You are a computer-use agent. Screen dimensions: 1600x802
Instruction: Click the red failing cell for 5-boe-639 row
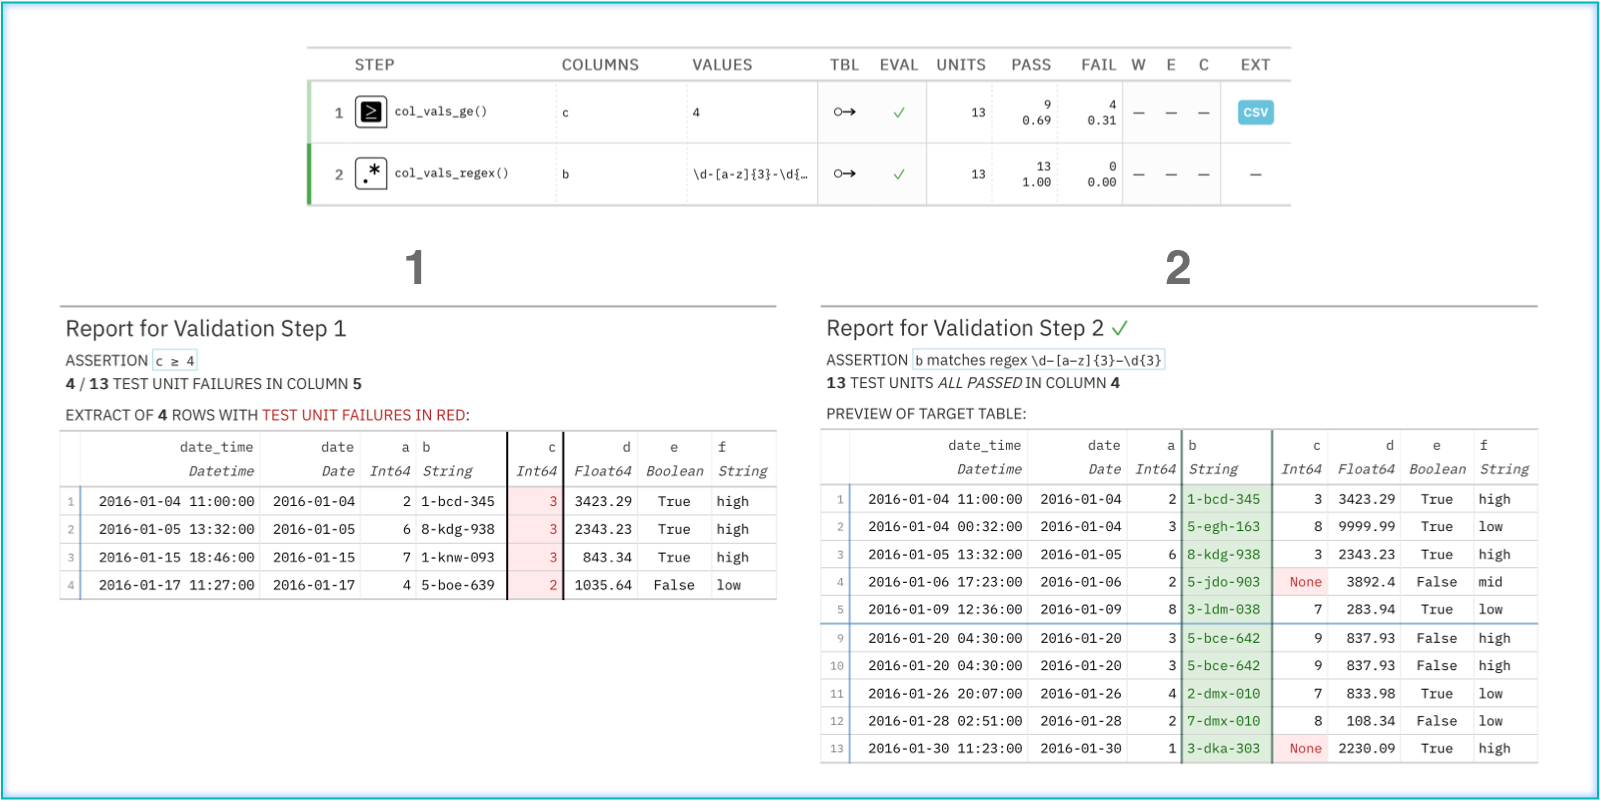[x=536, y=585]
